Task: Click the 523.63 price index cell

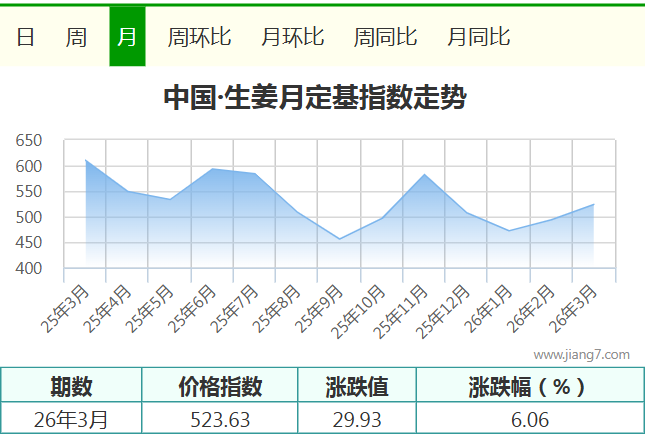Action: point(220,419)
